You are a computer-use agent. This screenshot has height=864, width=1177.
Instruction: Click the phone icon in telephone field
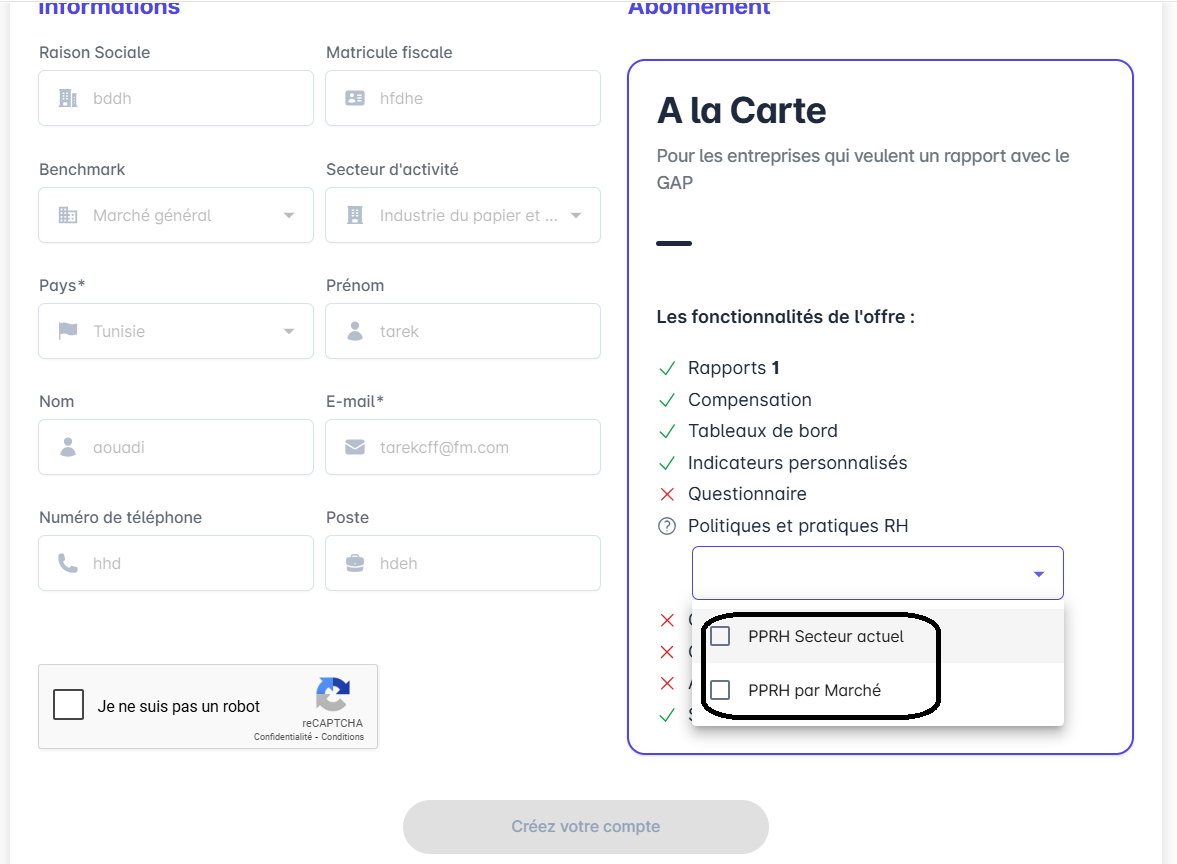point(68,563)
